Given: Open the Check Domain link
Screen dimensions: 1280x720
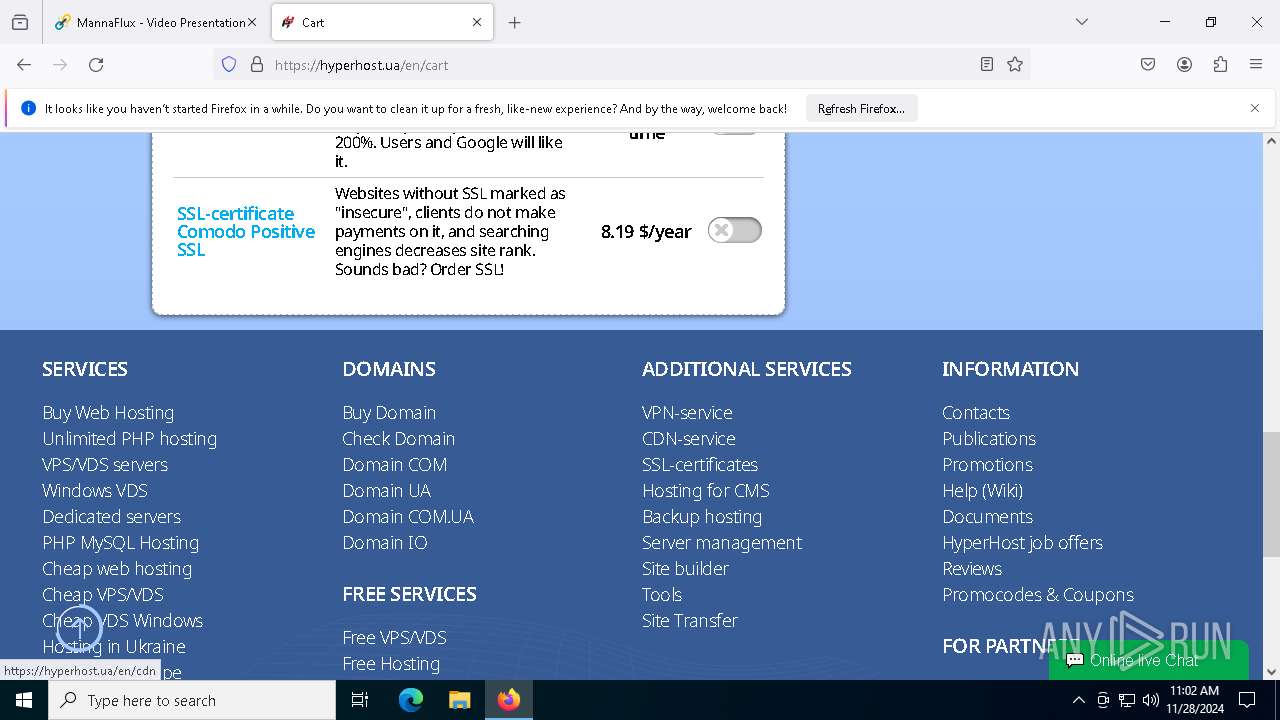Looking at the screenshot, I should 398,438.
